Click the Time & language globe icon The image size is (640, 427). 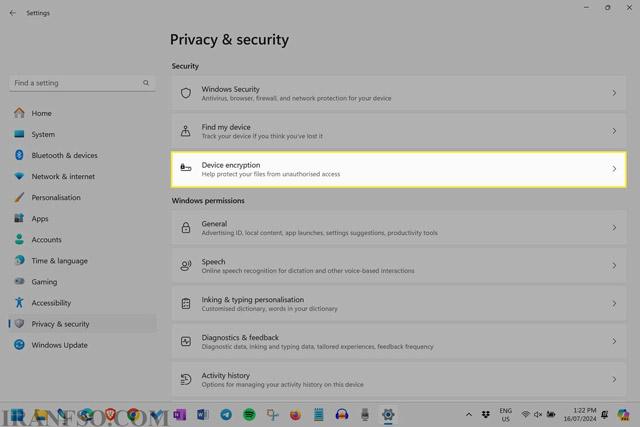pos(19,260)
